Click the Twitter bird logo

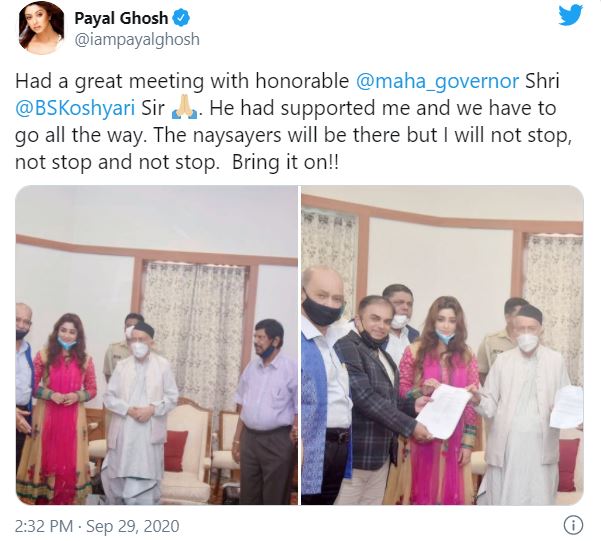(570, 16)
